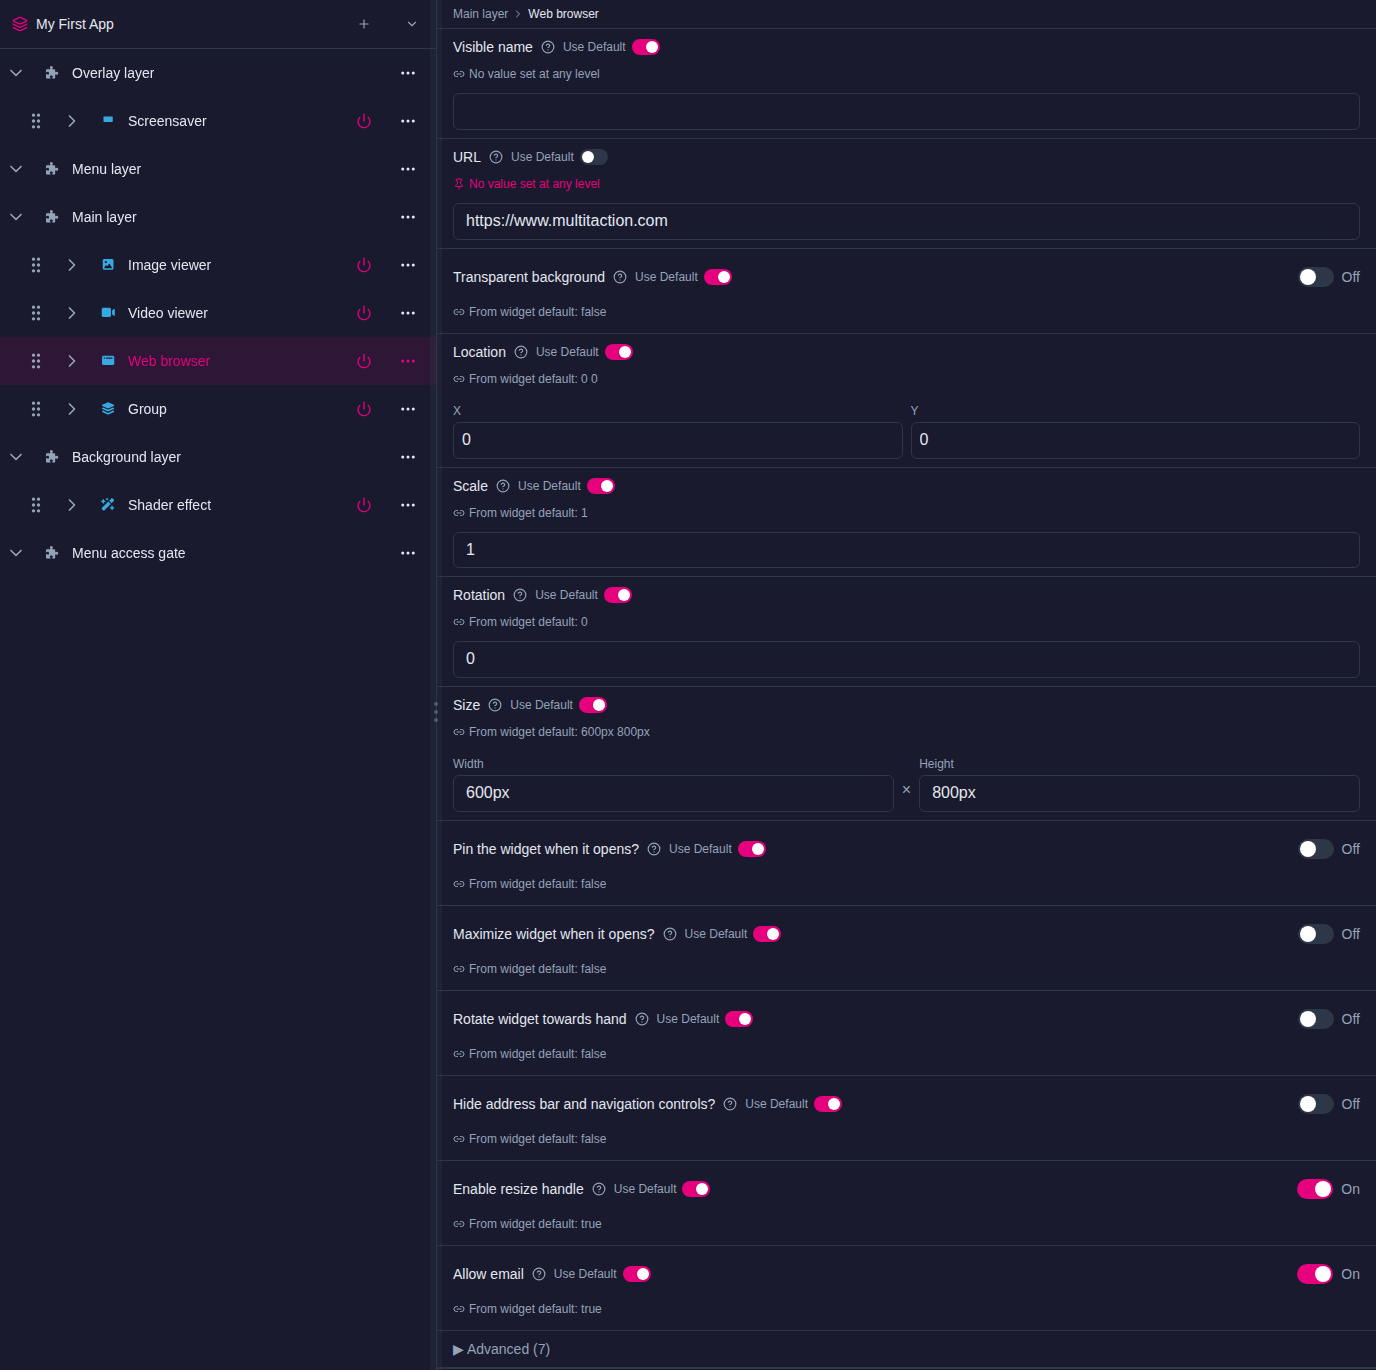Select the Shader effect widget
1376x1370 pixels.
[x=169, y=505]
